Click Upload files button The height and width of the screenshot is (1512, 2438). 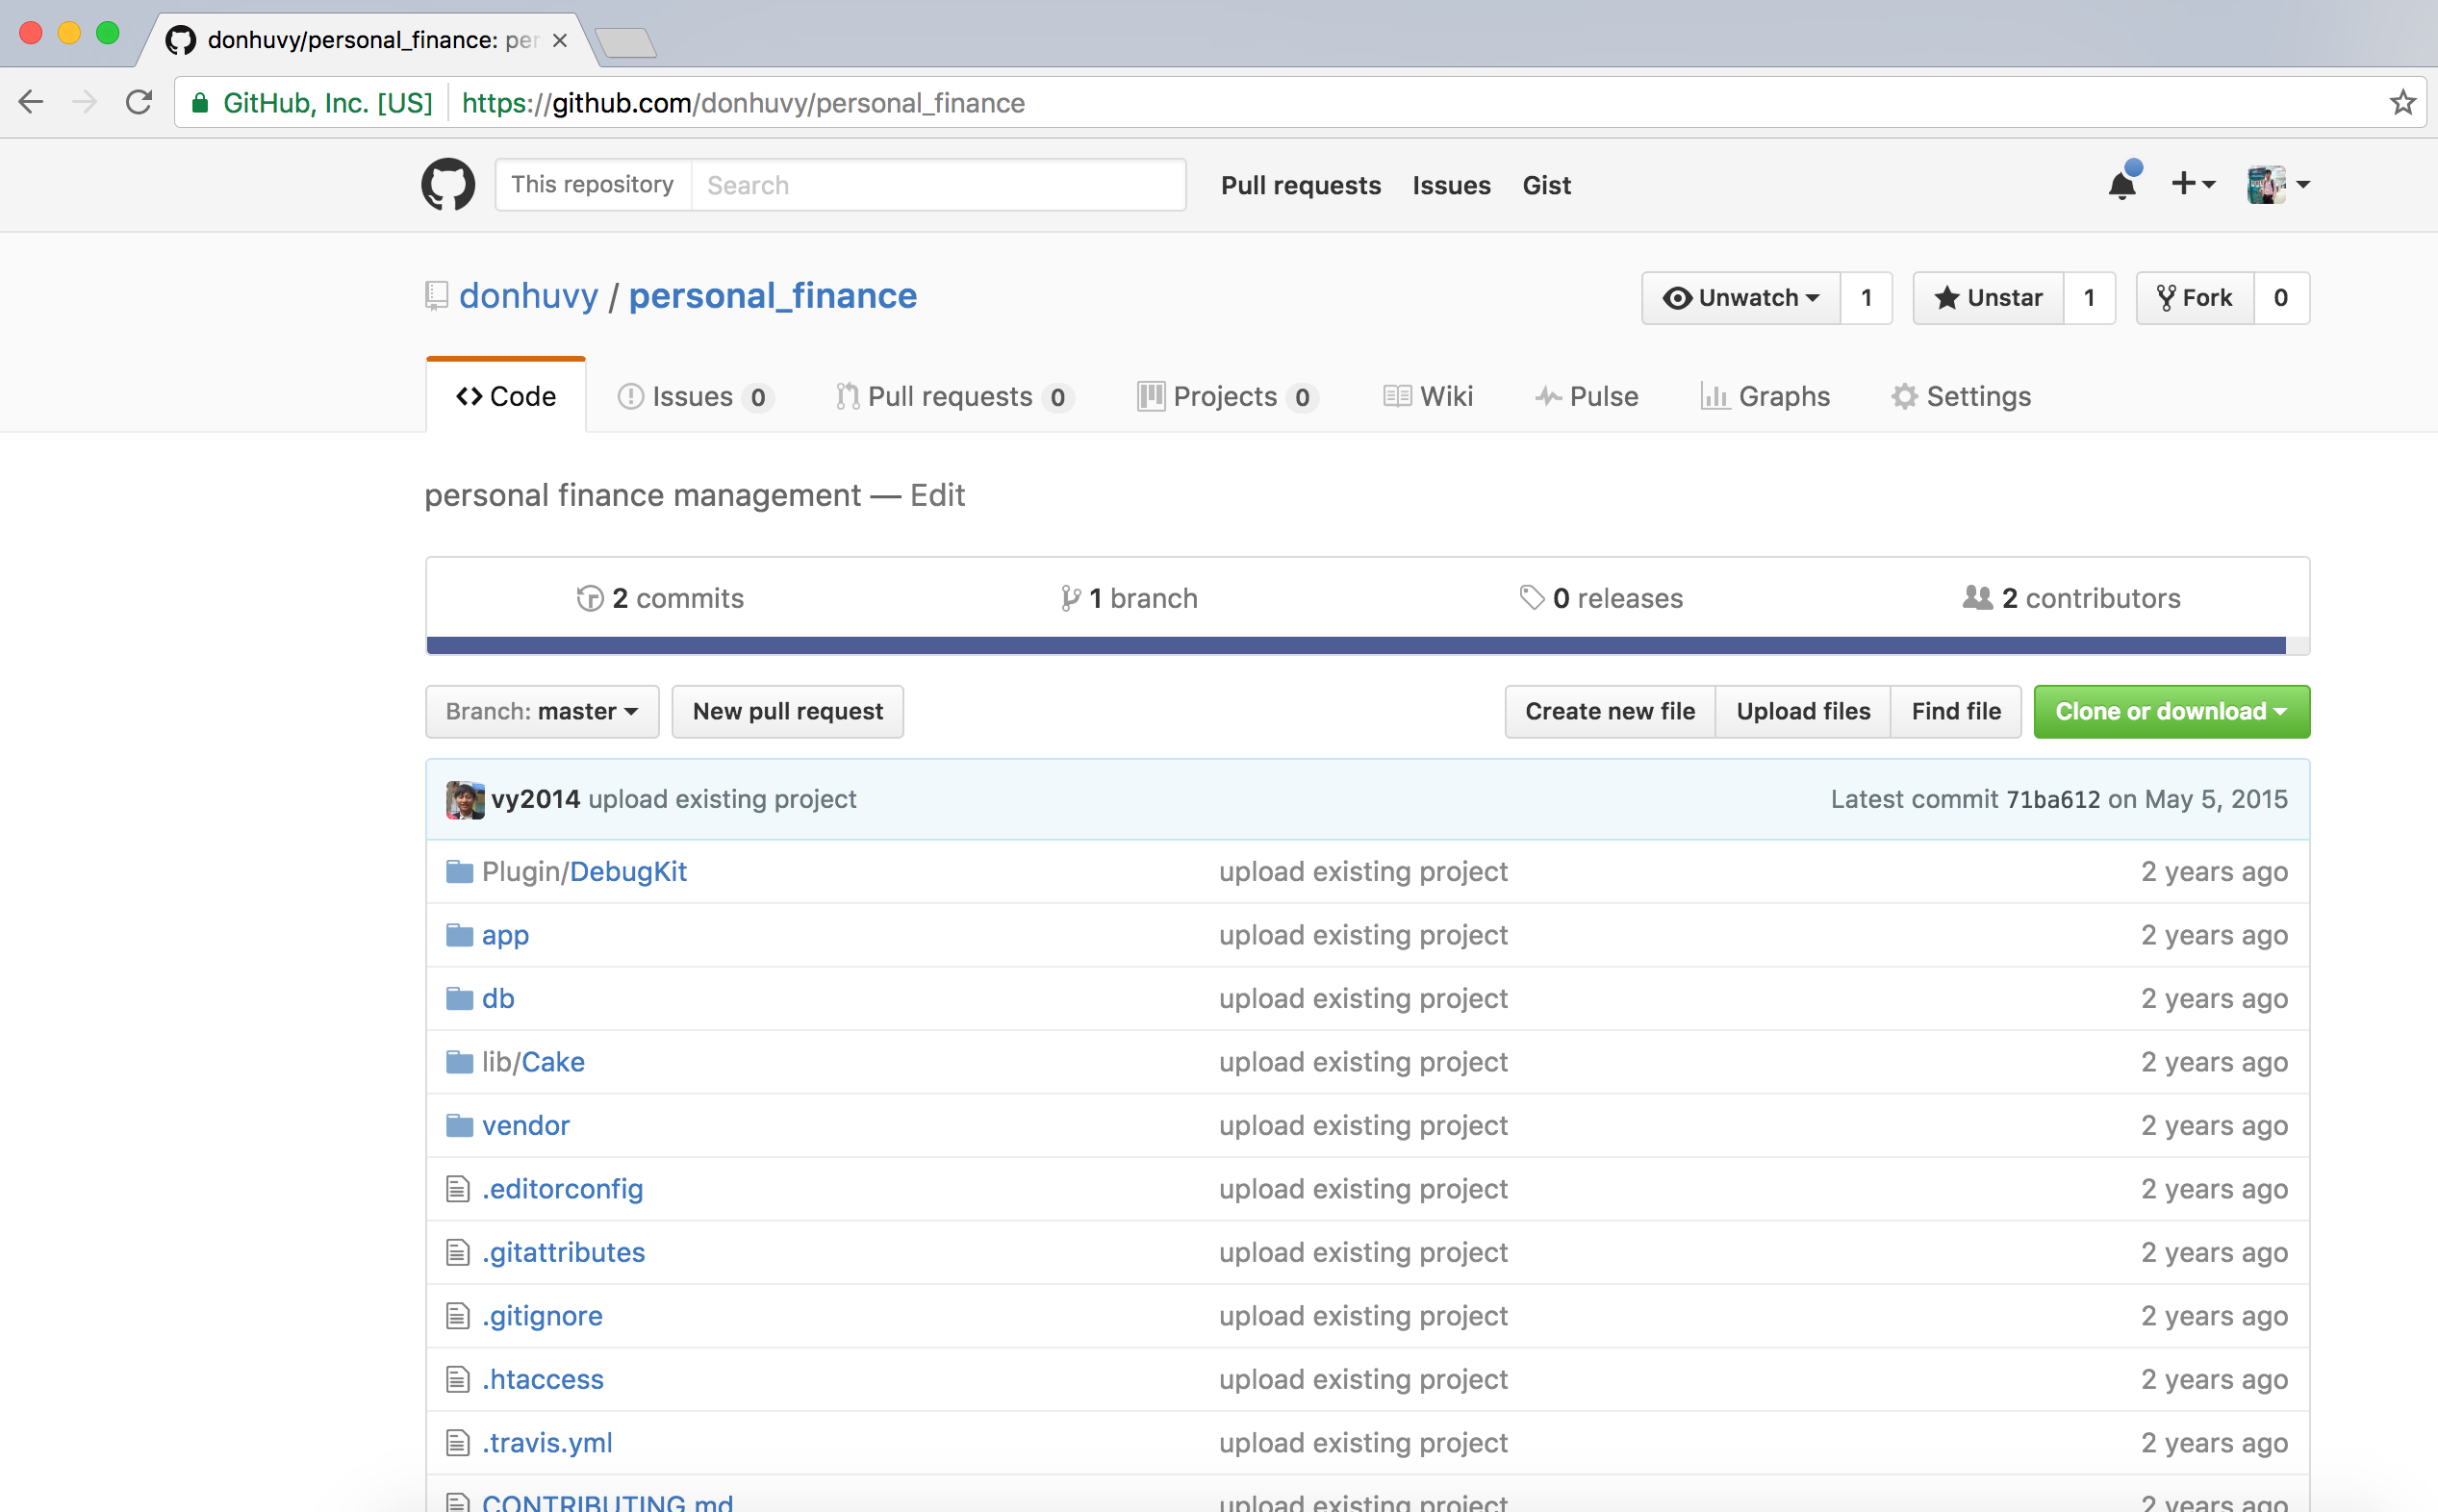1803,712
